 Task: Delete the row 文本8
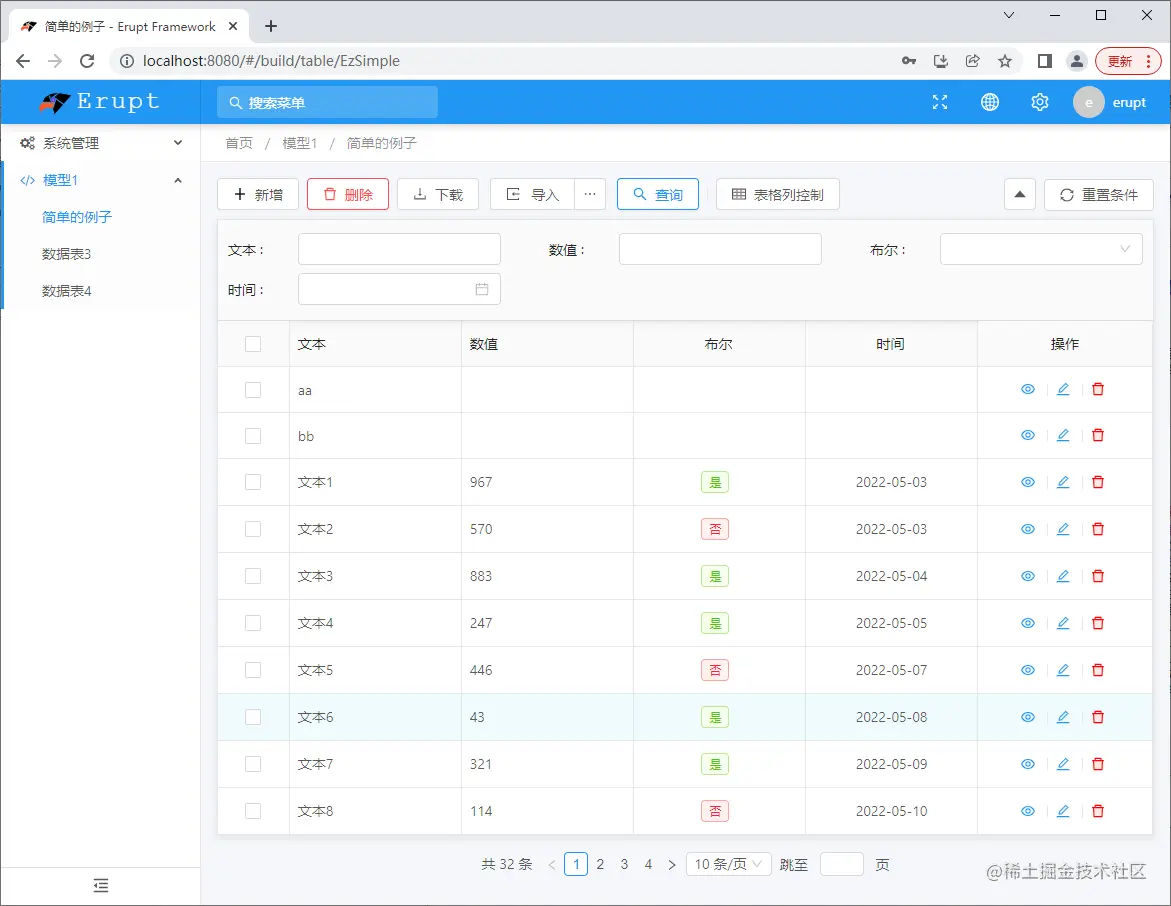1098,811
